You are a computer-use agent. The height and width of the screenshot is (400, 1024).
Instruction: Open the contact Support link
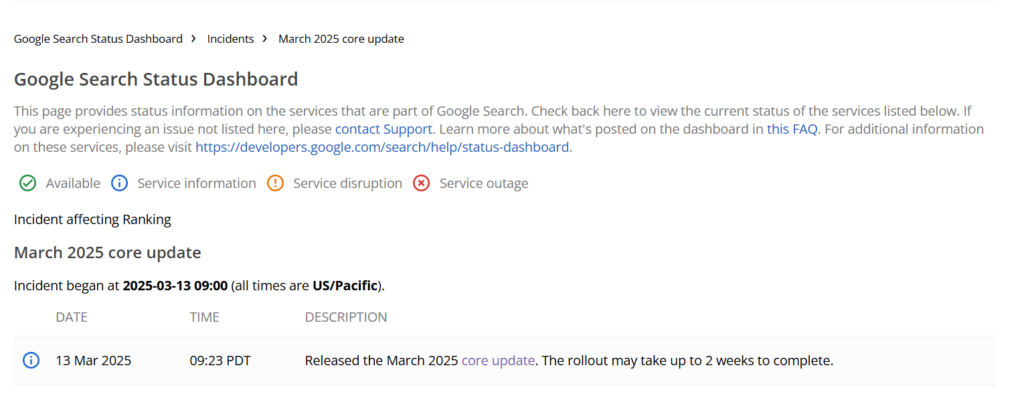pos(383,129)
